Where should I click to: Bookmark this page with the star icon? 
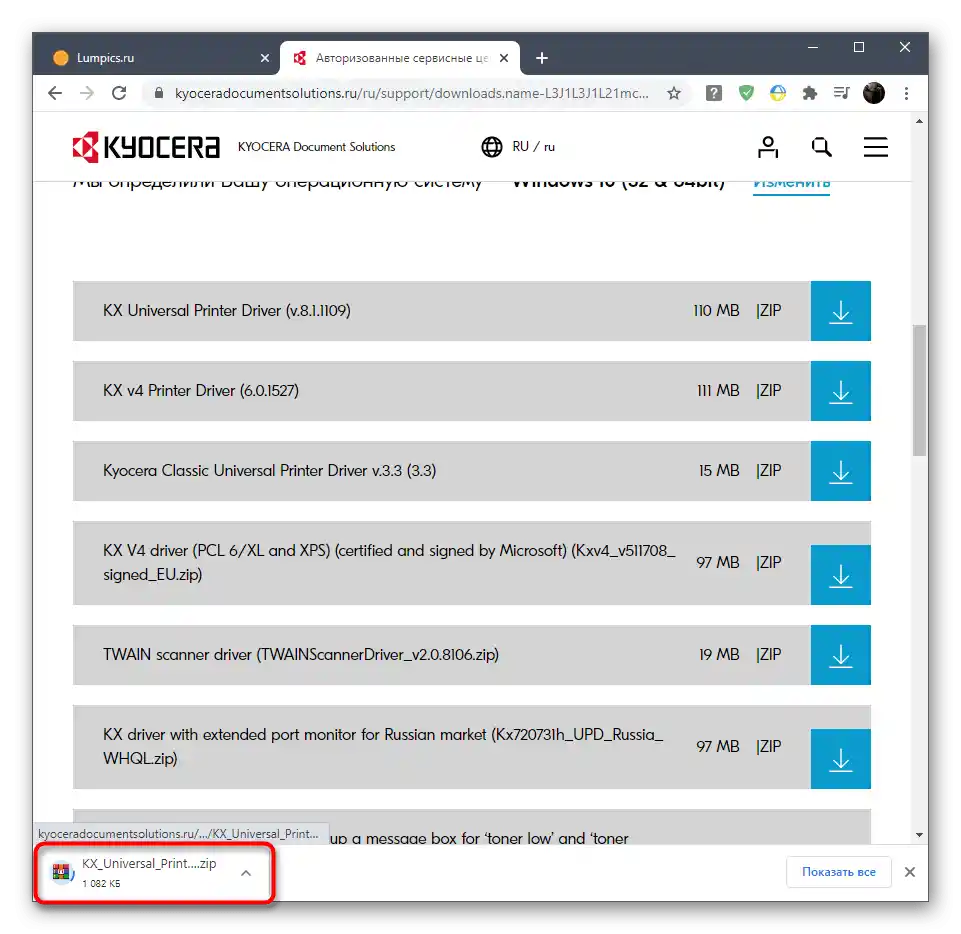coord(674,93)
